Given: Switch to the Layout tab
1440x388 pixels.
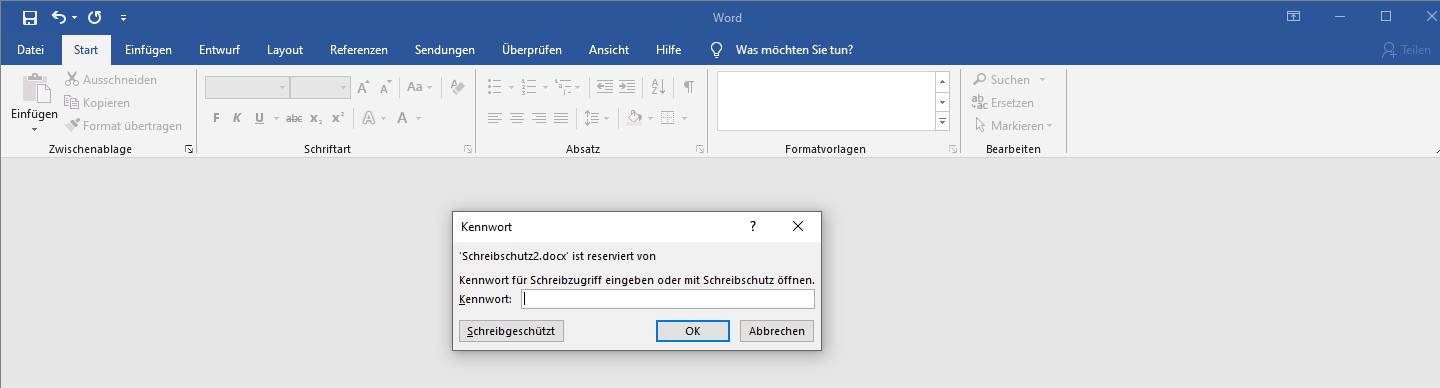Looking at the screenshot, I should [285, 50].
